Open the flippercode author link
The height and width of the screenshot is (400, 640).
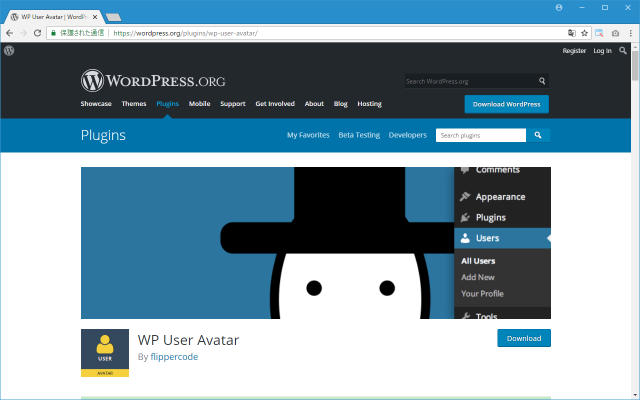(174, 357)
